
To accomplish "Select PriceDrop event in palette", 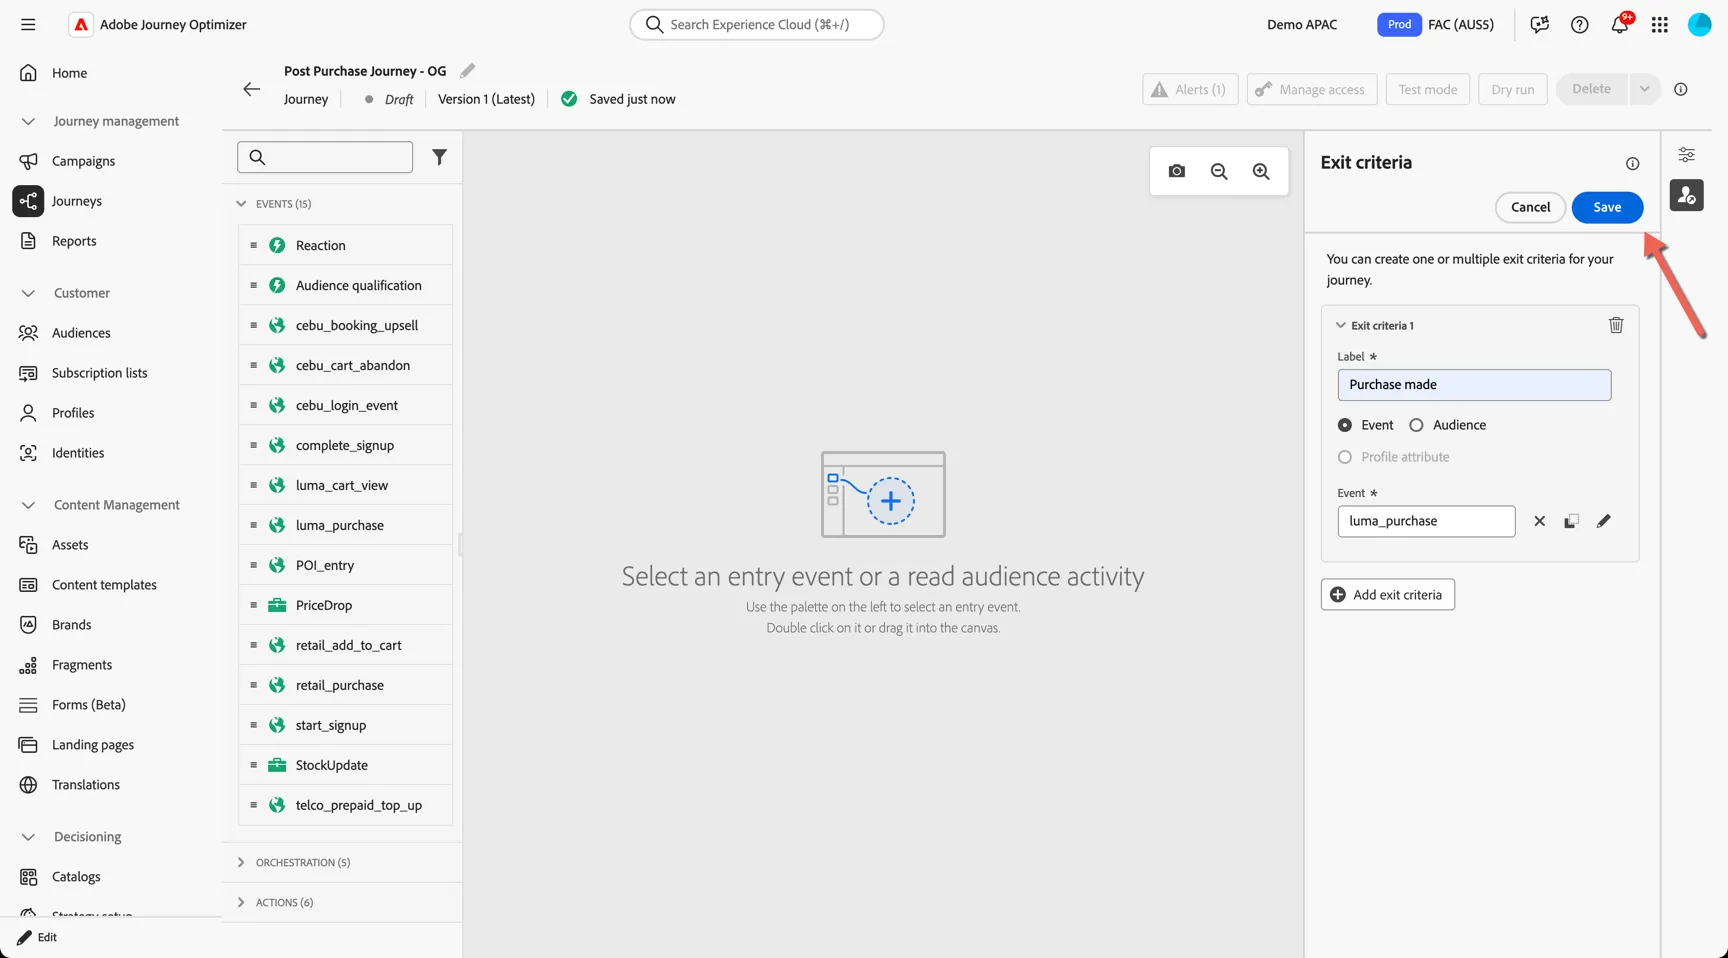I will pyautogui.click(x=345, y=605).
